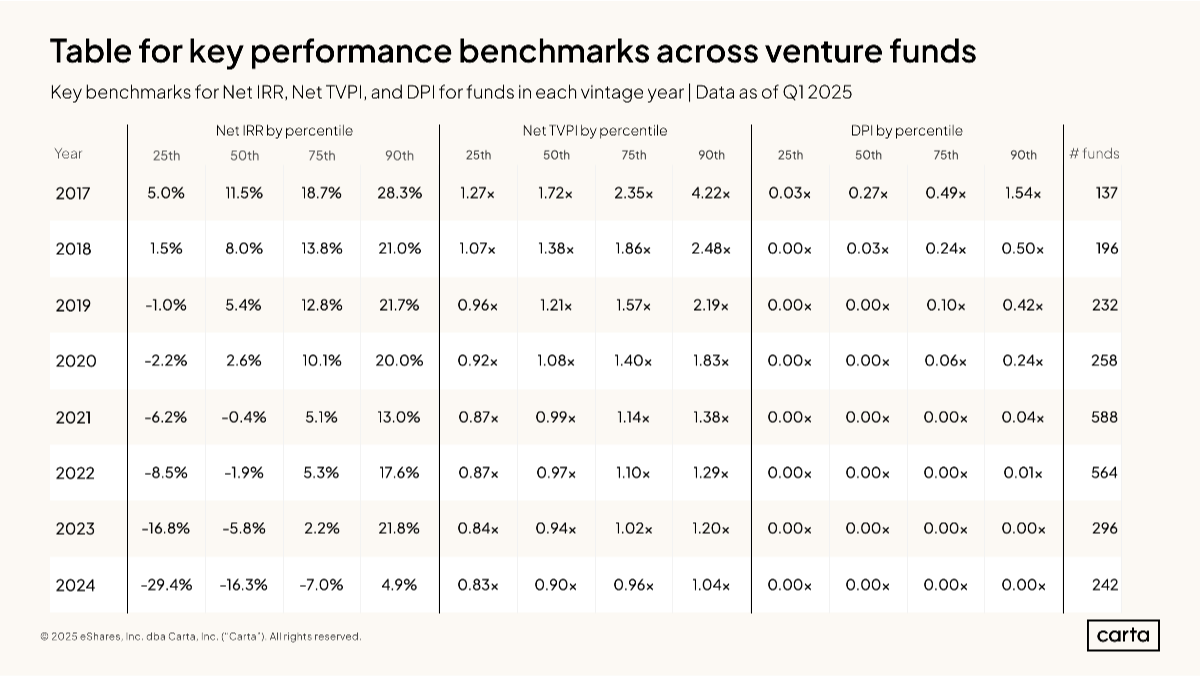The image size is (1200, 676).
Task: Select the 2.48x Net TVPI cell
Action: [711, 249]
